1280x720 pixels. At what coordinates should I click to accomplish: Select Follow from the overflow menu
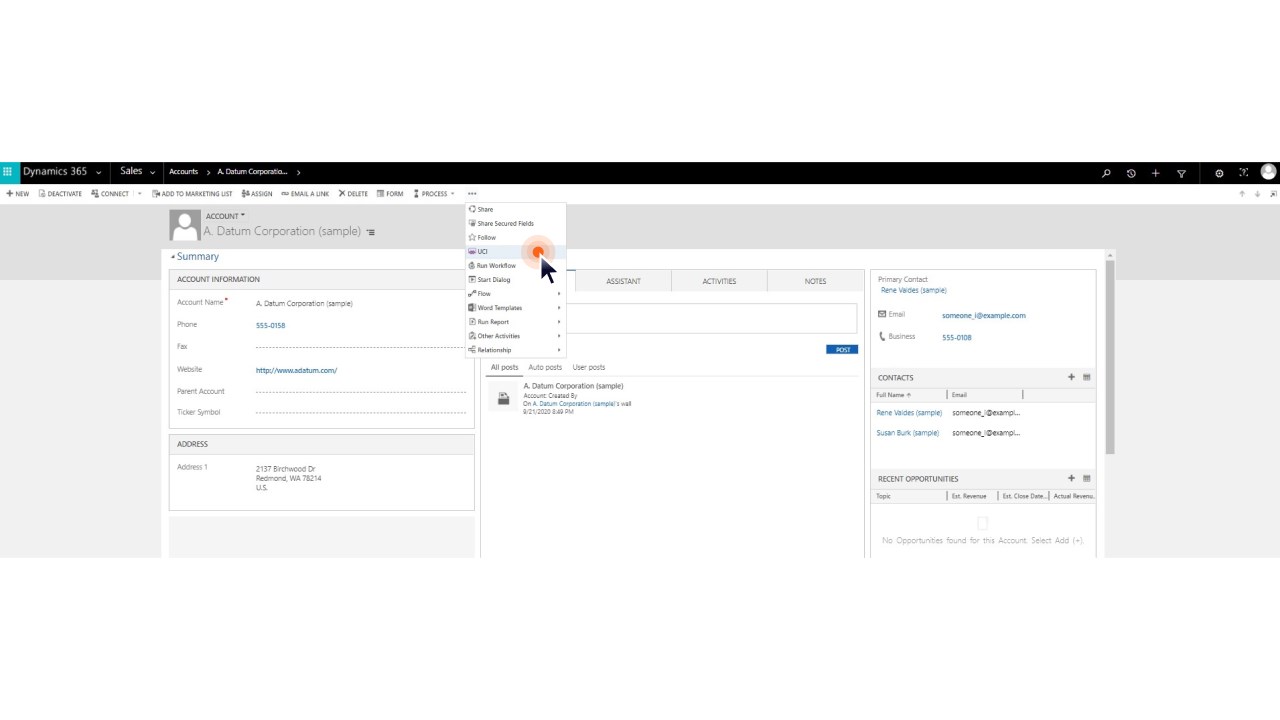click(516, 237)
